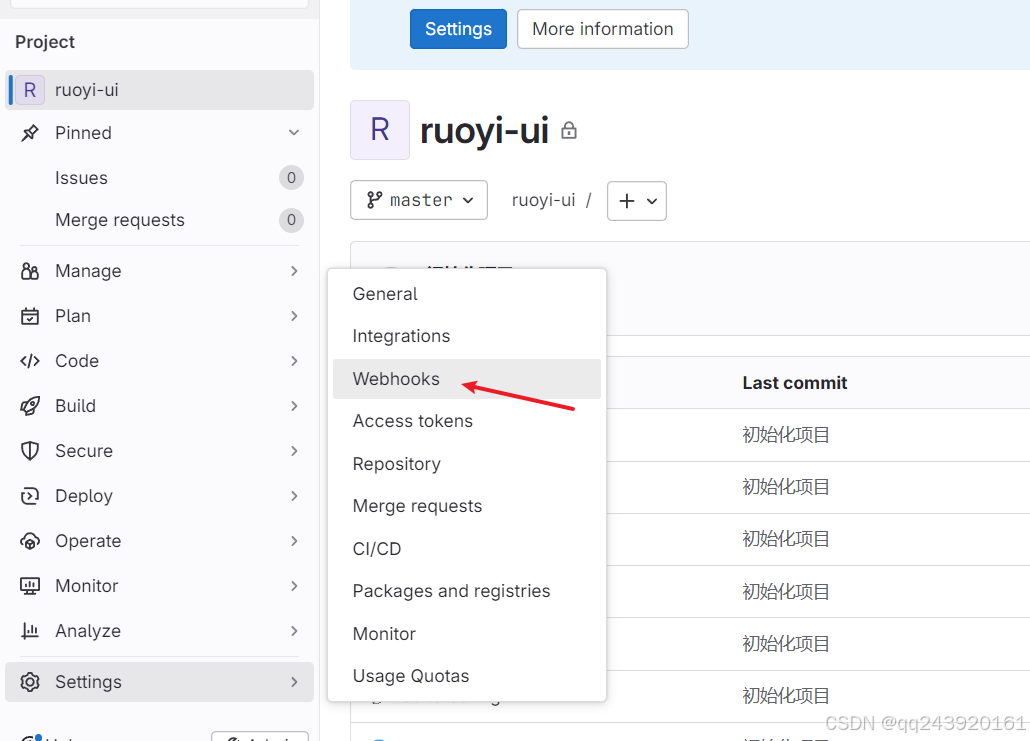This screenshot has width=1030, height=741.
Task: Open Usage Quotas settings
Action: tap(467, 676)
